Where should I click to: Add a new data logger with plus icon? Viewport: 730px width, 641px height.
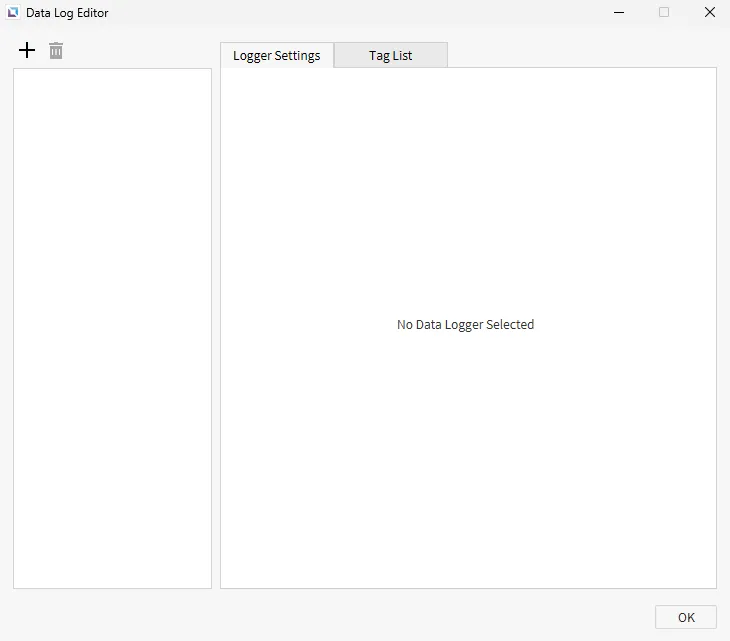click(27, 50)
